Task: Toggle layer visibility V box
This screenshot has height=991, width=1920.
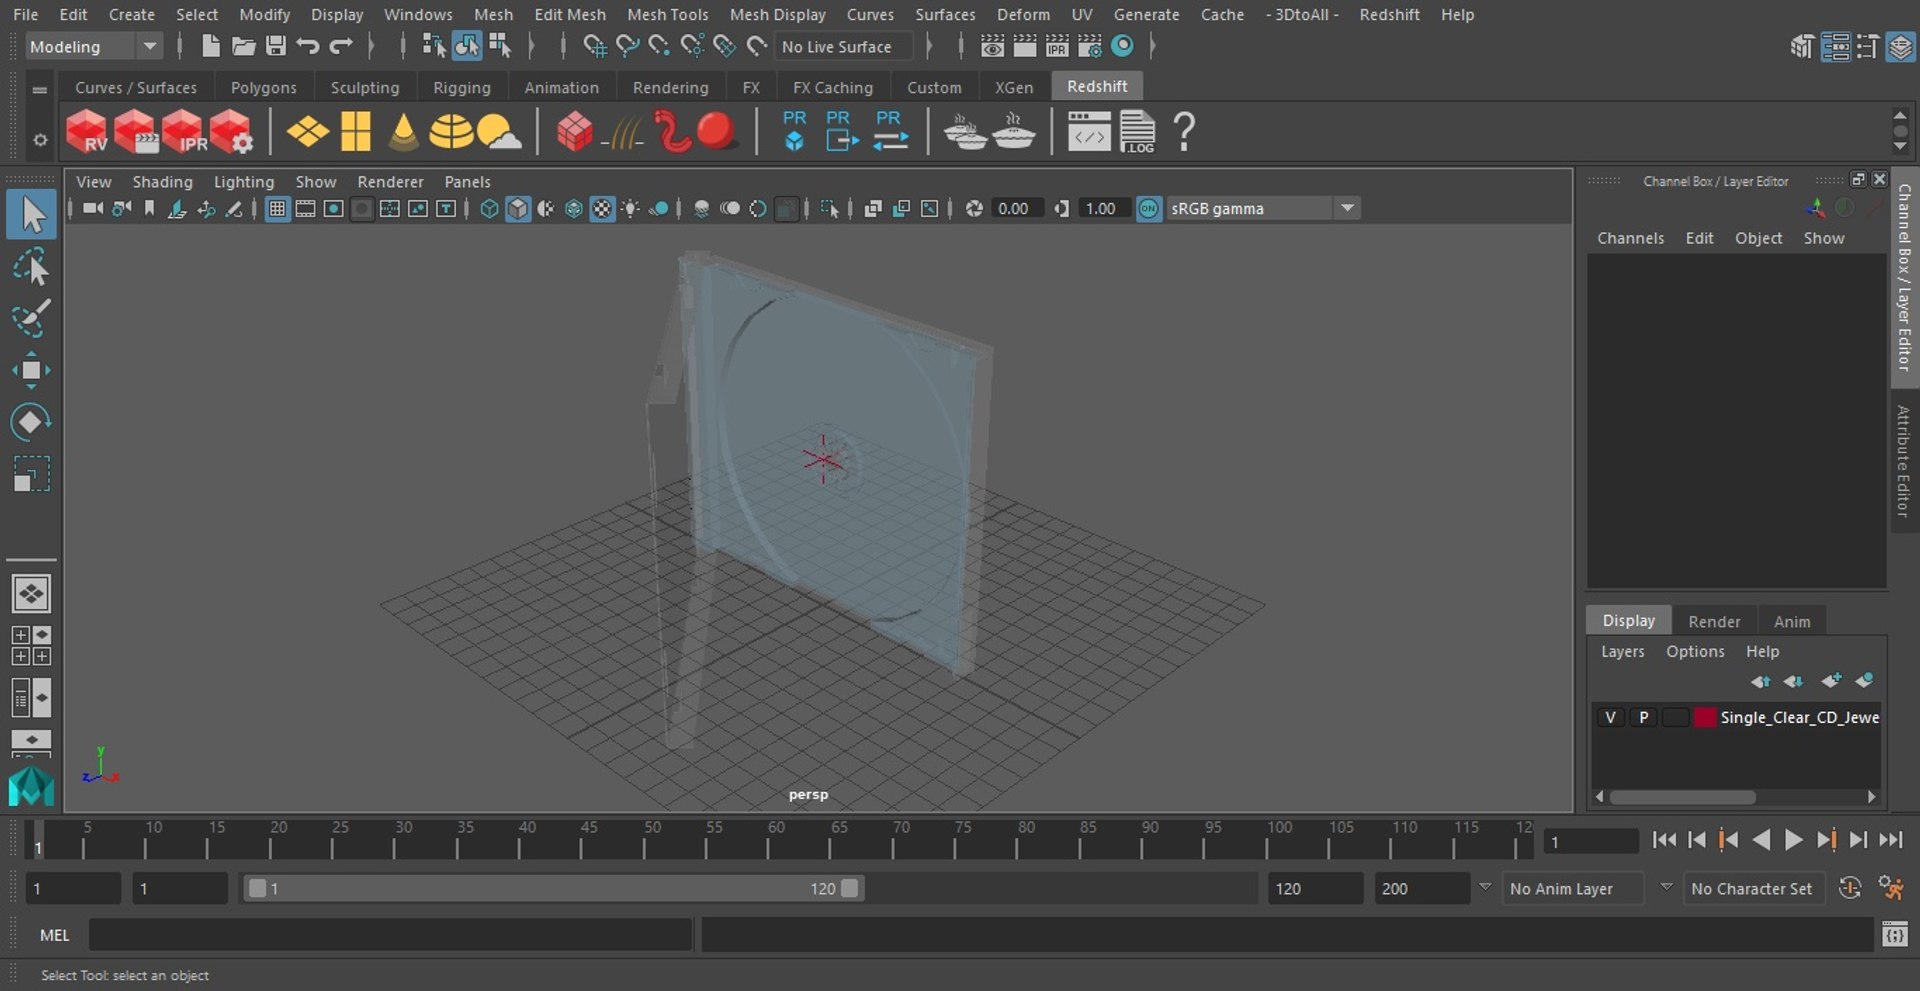Action: [1610, 717]
